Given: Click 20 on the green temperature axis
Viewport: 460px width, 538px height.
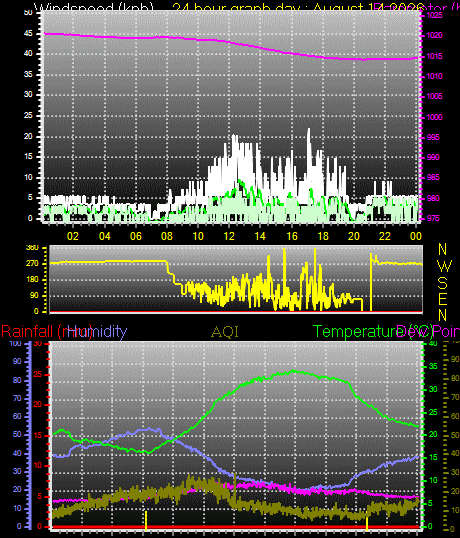Looking at the screenshot, I should click(433, 434).
